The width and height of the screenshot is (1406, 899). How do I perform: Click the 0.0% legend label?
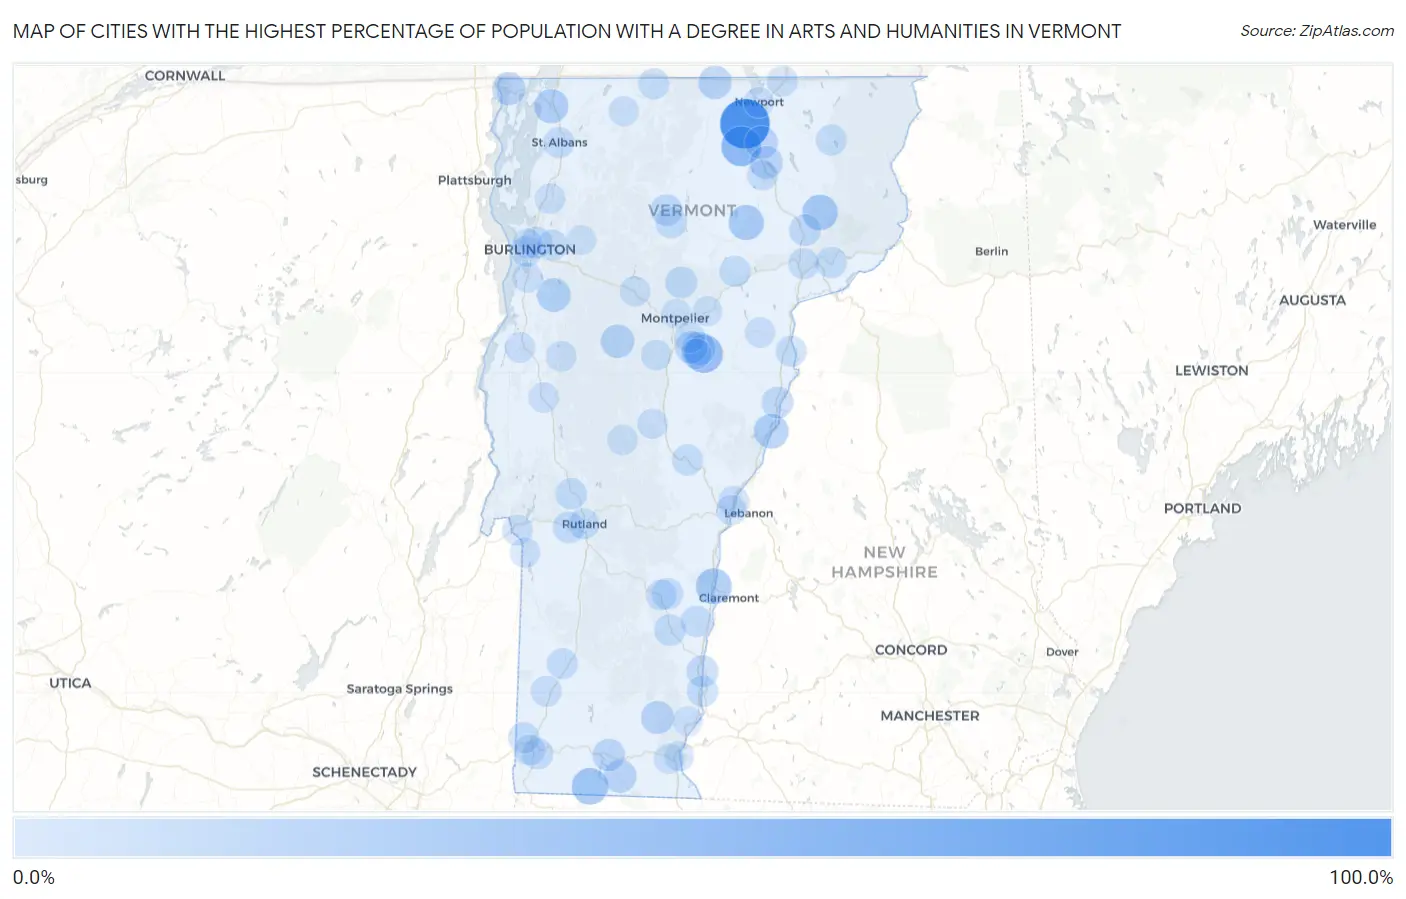click(34, 877)
